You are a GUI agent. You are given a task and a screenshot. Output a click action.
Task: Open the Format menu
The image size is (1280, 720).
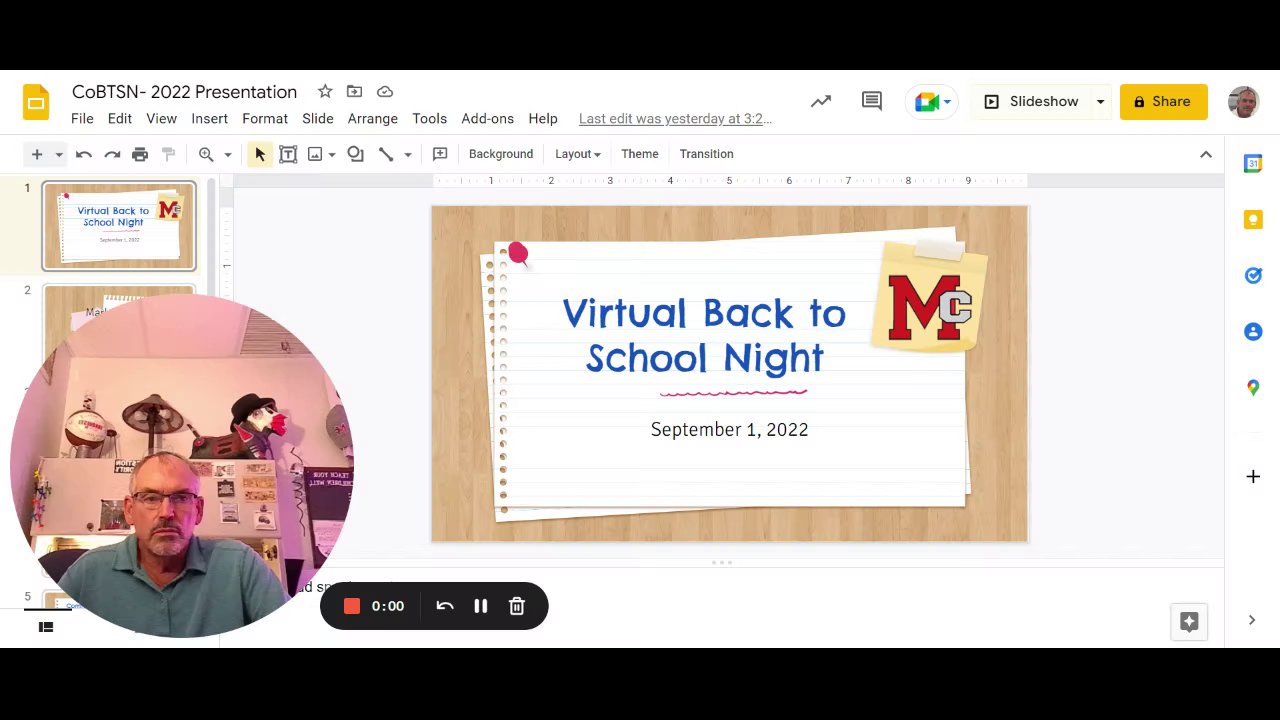(265, 118)
